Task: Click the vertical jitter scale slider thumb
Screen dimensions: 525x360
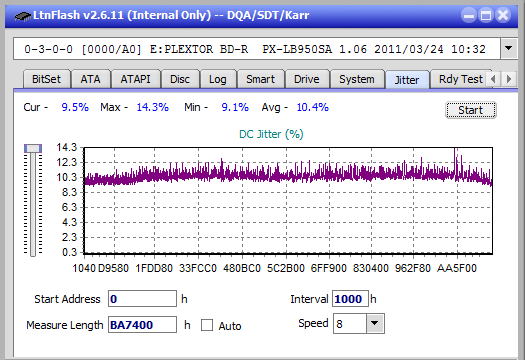Action: click(x=33, y=148)
